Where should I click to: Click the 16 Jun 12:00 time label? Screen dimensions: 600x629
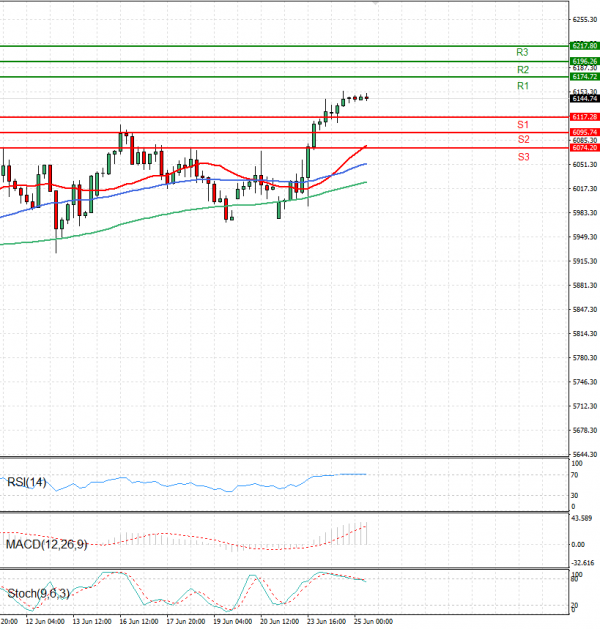coord(139,621)
